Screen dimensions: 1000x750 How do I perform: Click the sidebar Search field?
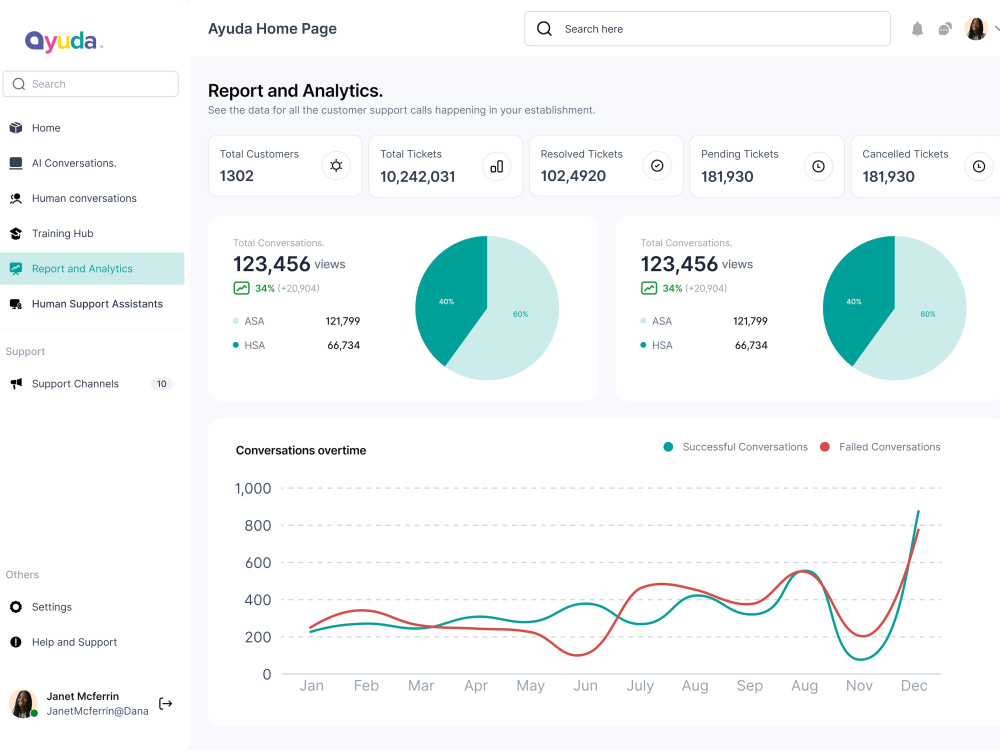pos(91,84)
